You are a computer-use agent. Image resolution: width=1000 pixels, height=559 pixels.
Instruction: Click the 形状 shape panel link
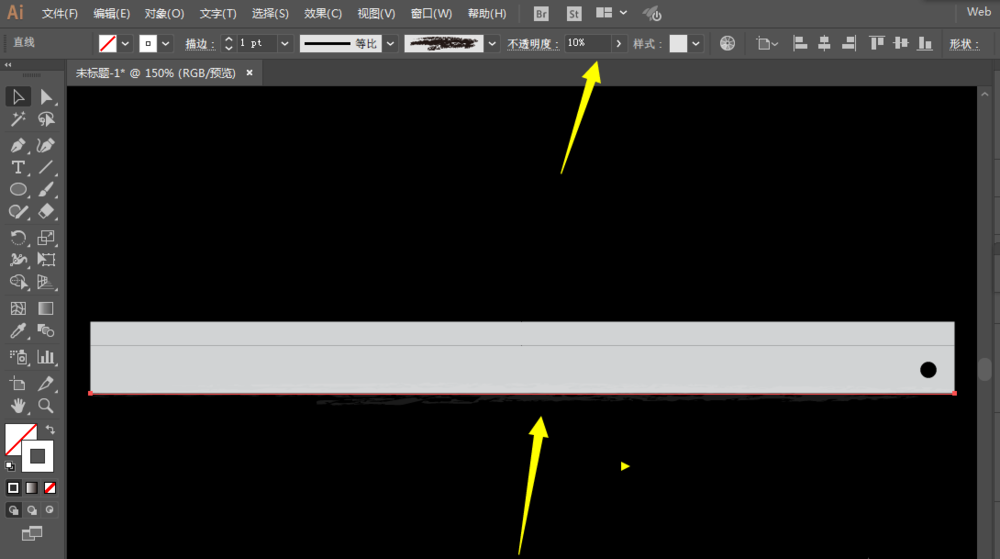(964, 43)
